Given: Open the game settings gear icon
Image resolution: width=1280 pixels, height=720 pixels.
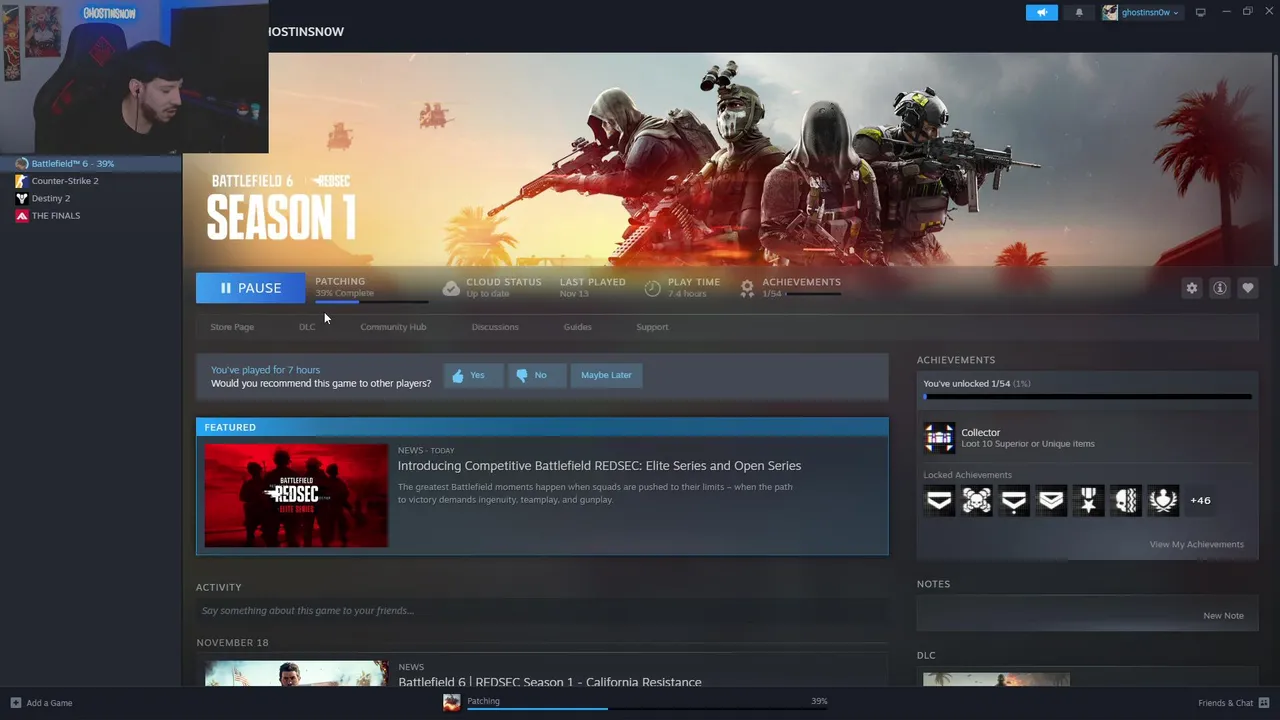Looking at the screenshot, I should pos(1192,288).
